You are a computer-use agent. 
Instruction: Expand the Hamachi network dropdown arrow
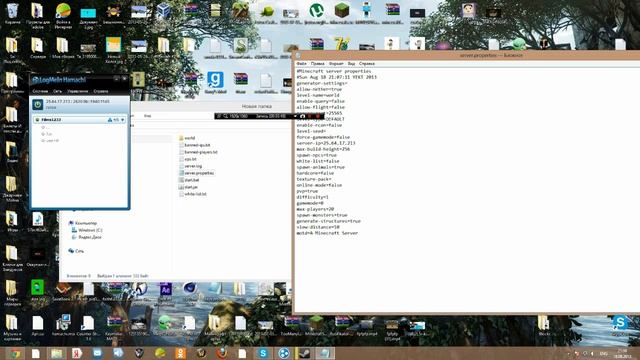click(122, 120)
